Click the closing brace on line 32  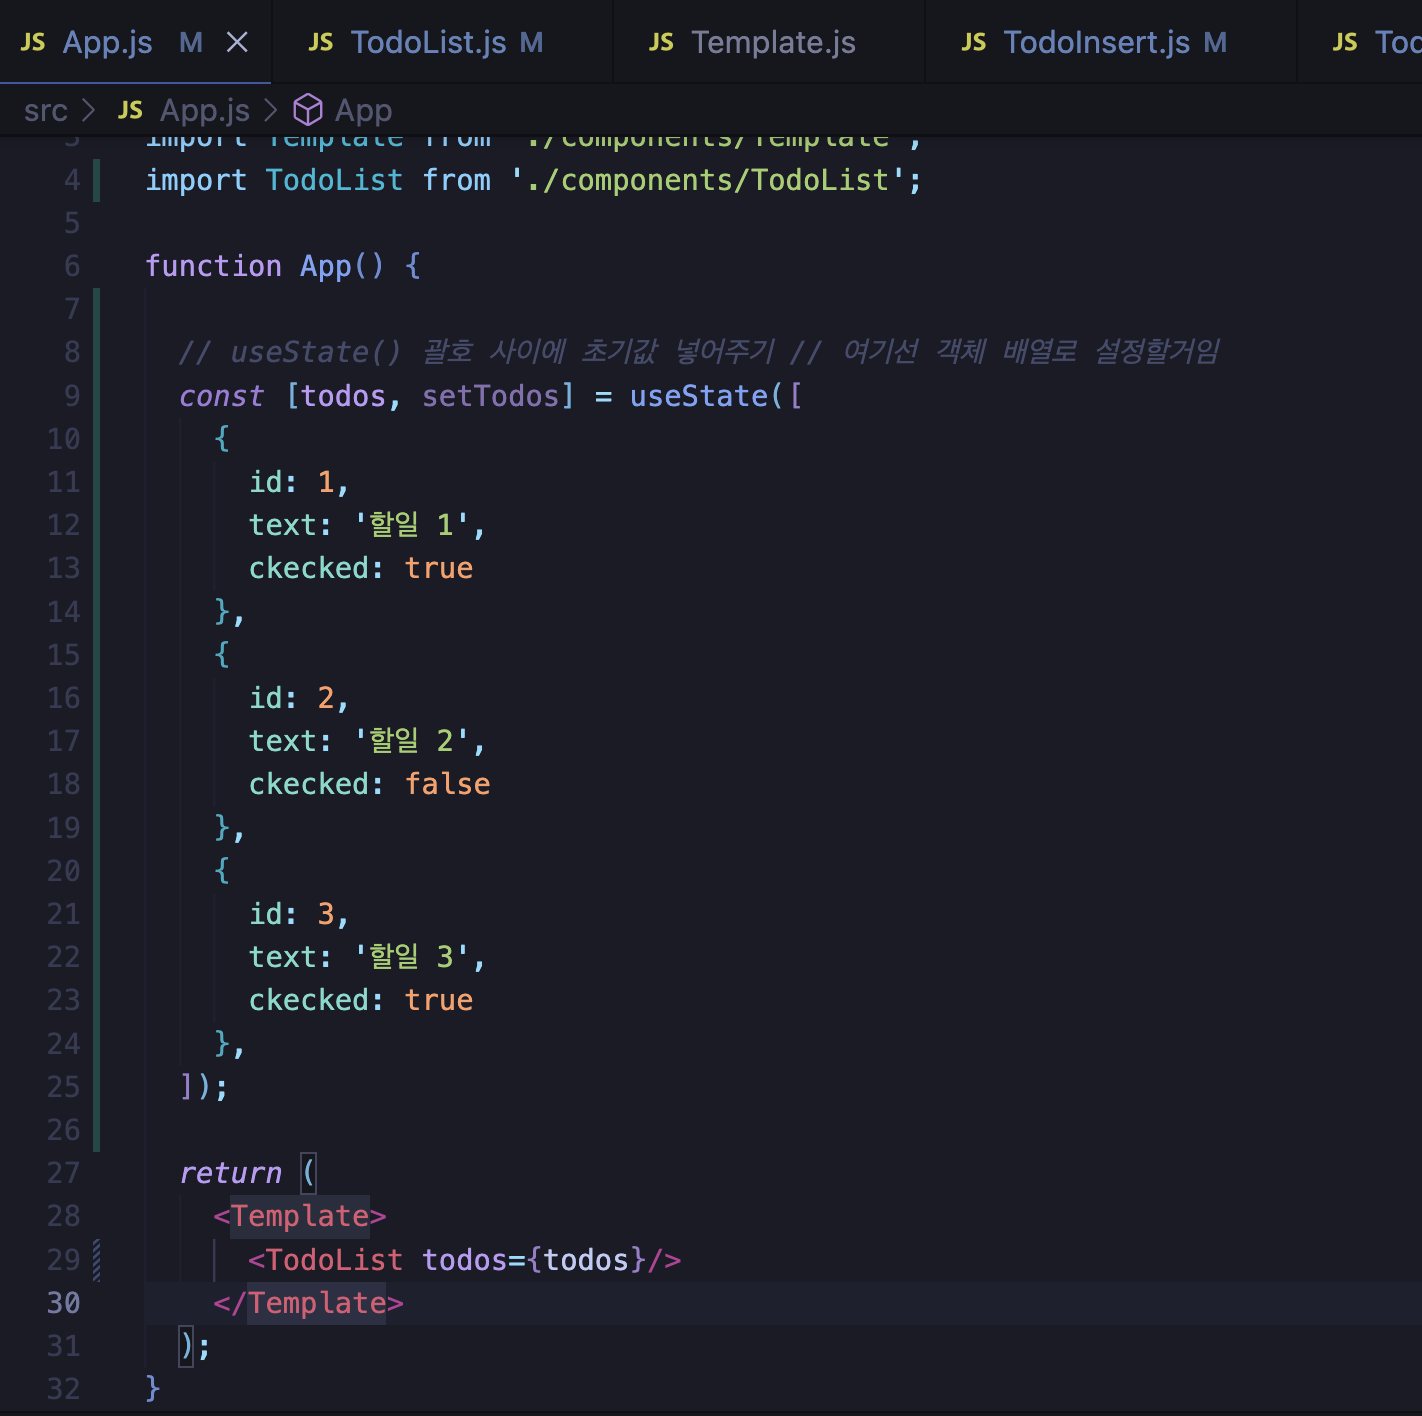point(153,1388)
